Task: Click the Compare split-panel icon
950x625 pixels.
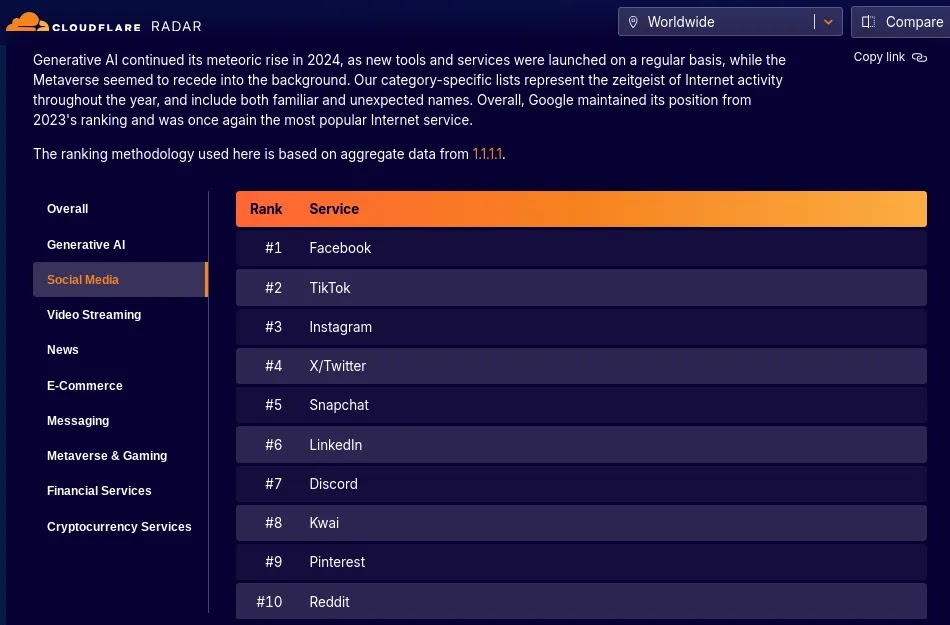Action: (868, 22)
